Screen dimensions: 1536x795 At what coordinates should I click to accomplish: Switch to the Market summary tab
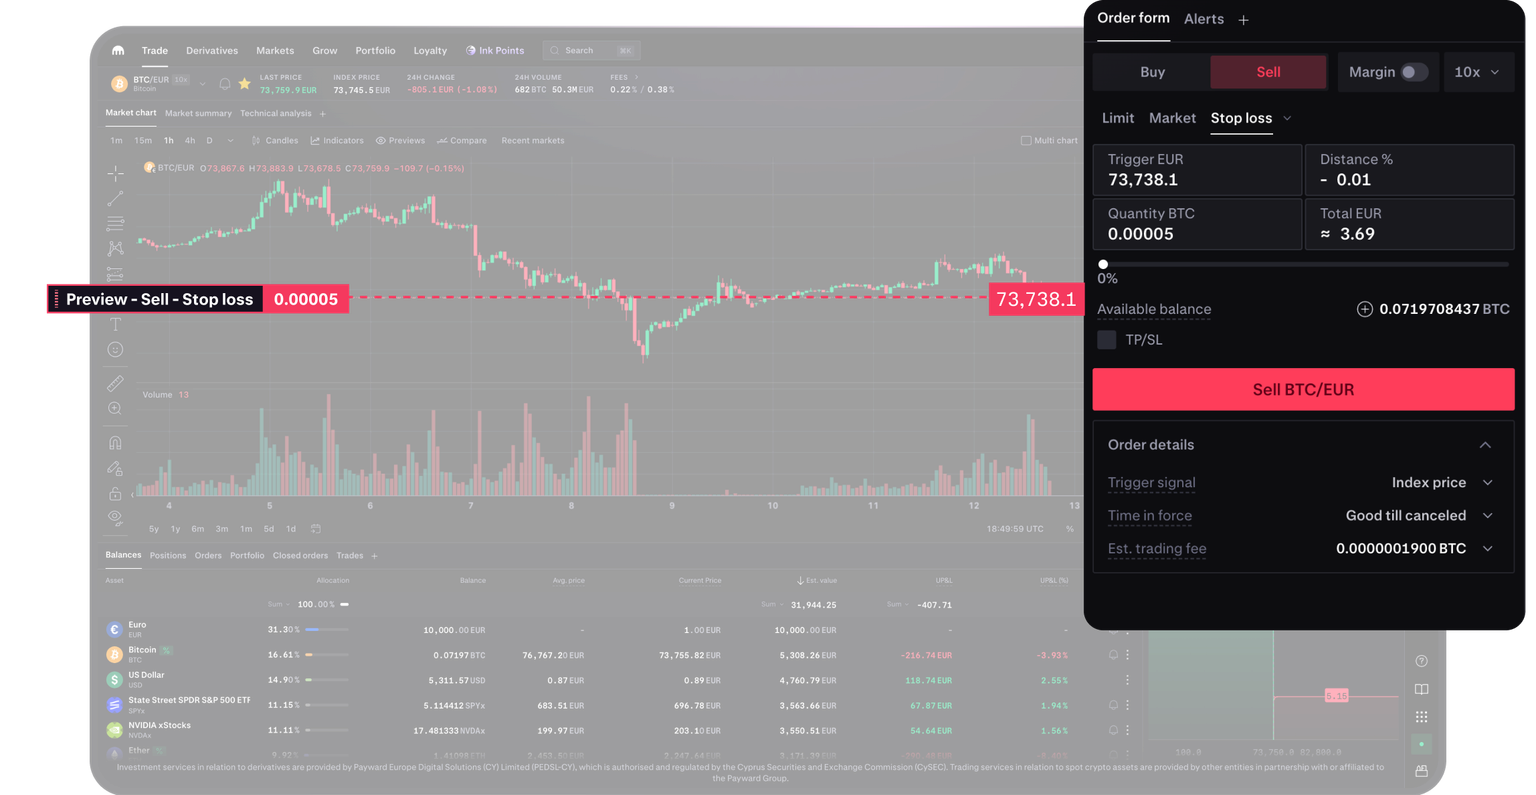pyautogui.click(x=198, y=114)
